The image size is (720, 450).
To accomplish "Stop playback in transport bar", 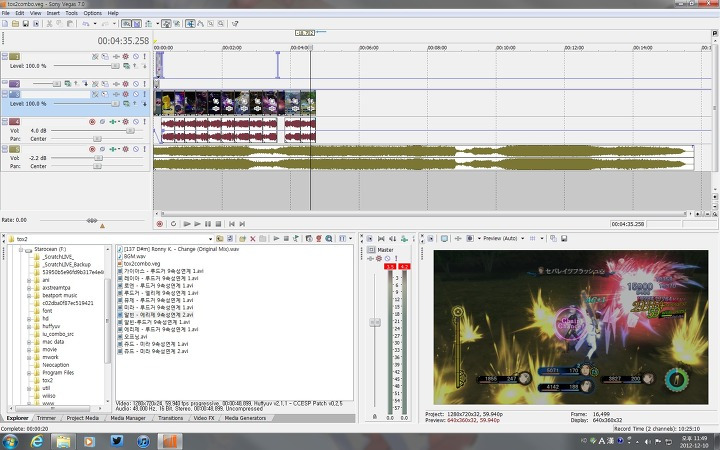I will click(x=218, y=224).
